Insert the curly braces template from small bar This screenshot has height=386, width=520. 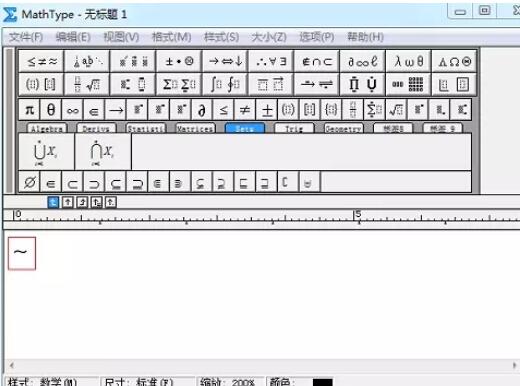click(x=331, y=110)
